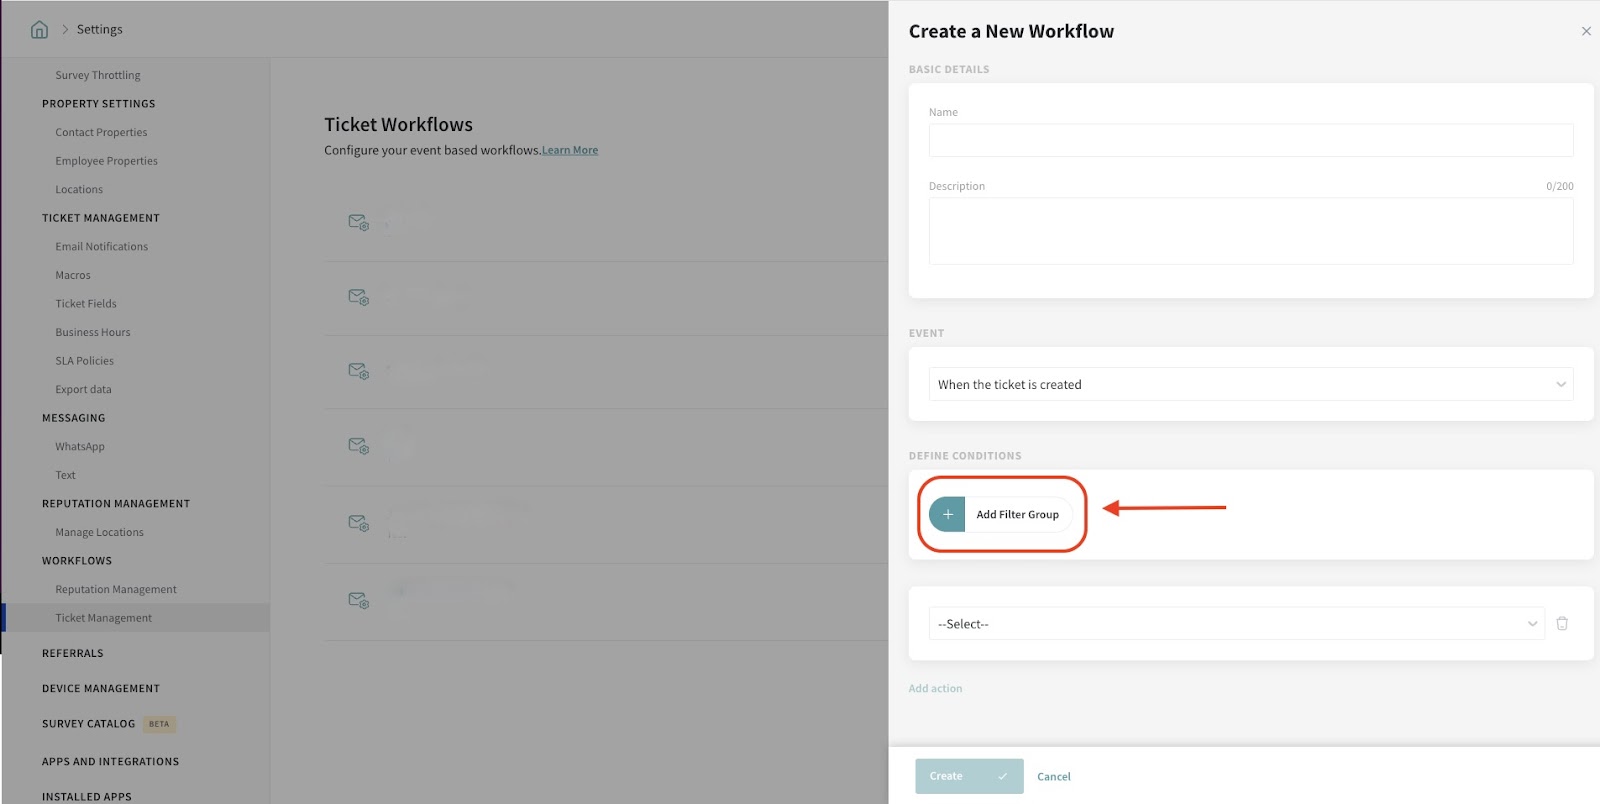Click the Cancel link
Viewport: 1600px width, 804px height.
coord(1053,777)
